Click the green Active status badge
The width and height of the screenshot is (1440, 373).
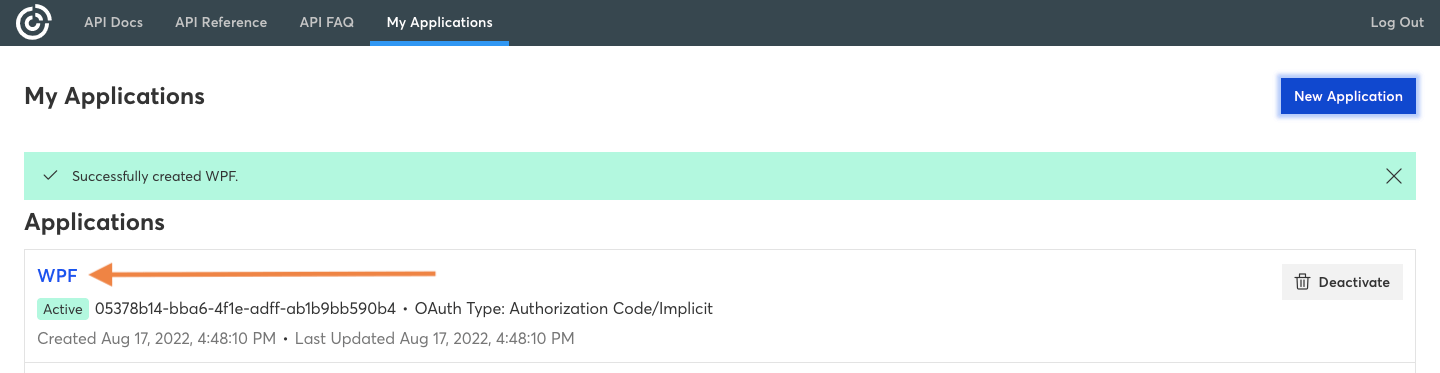[x=63, y=309]
